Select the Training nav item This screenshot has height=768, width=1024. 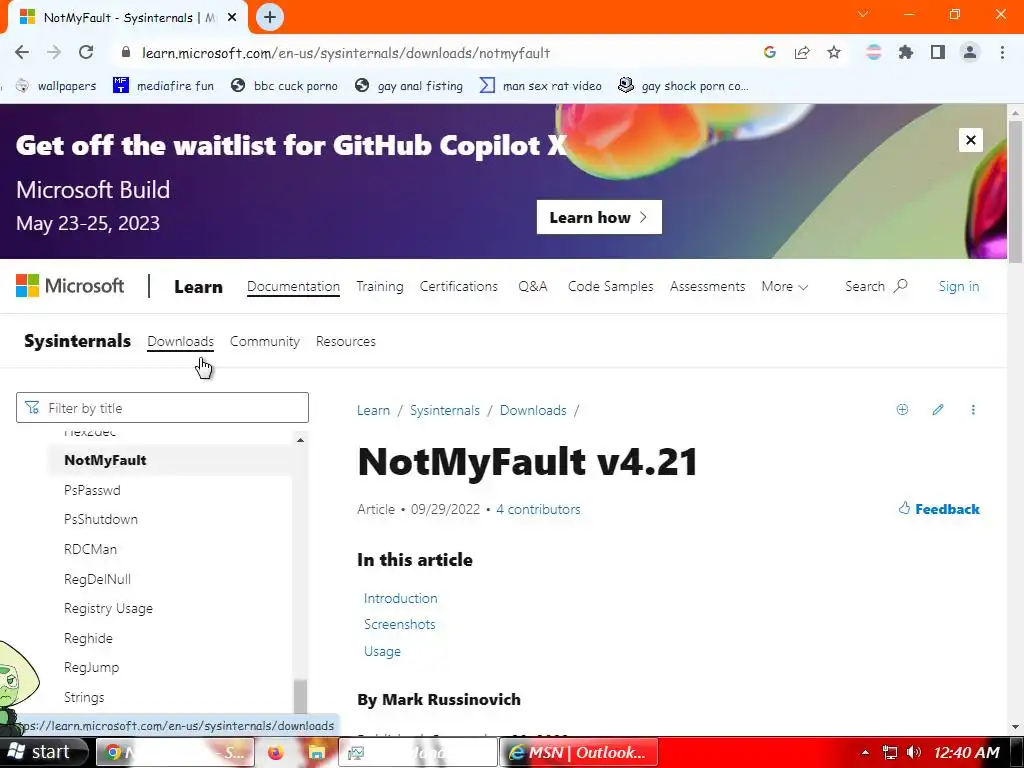point(379,287)
